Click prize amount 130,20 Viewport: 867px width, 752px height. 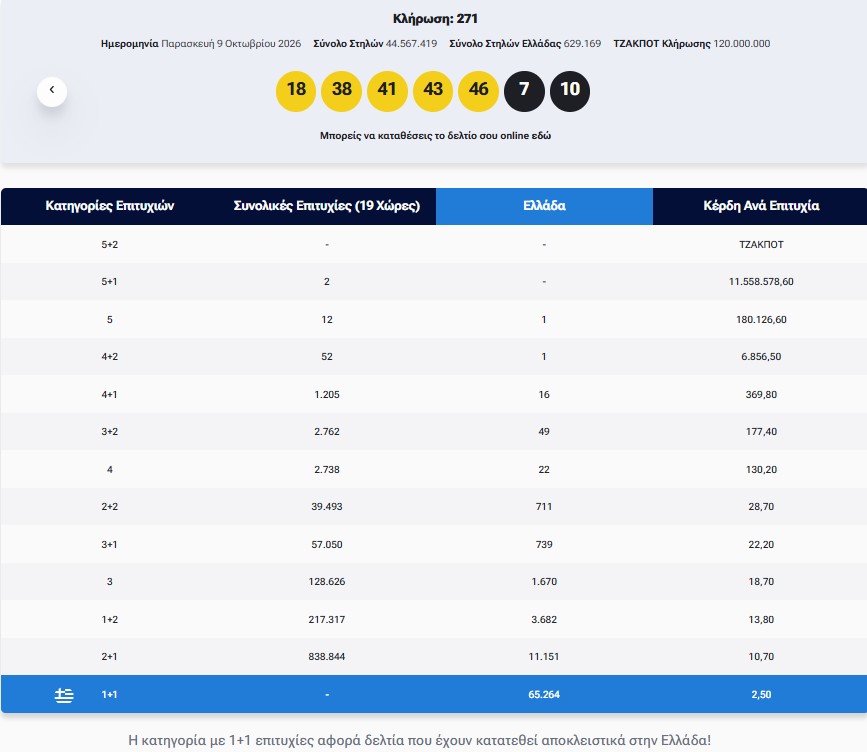point(761,469)
